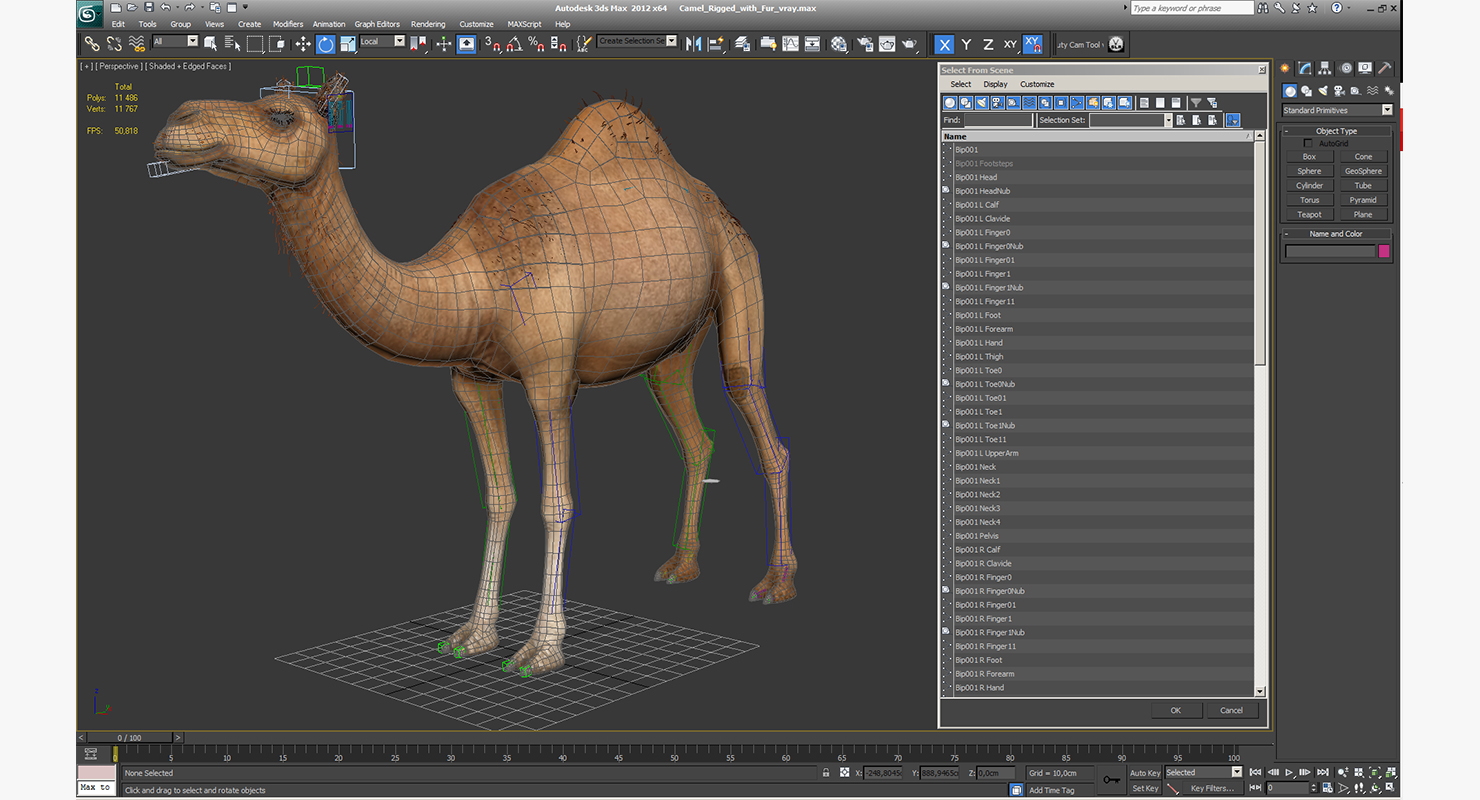Switch to the Modify command panel tab
The width and height of the screenshot is (1480, 800).
point(1305,68)
